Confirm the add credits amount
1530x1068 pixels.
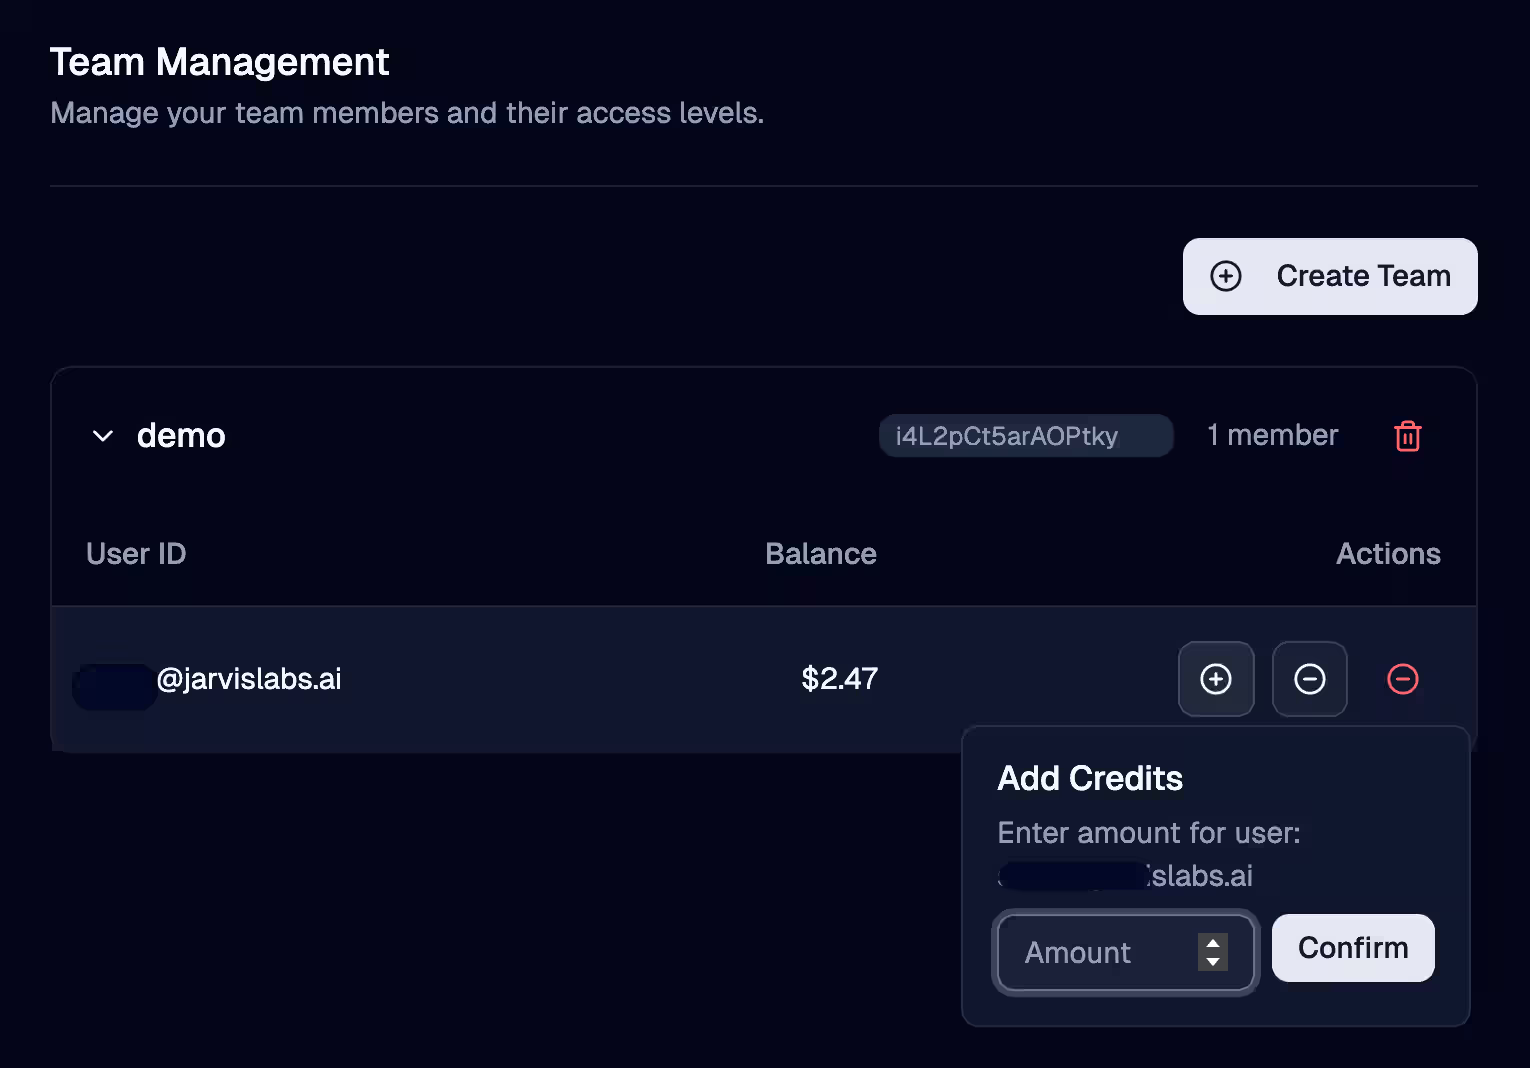tap(1353, 948)
